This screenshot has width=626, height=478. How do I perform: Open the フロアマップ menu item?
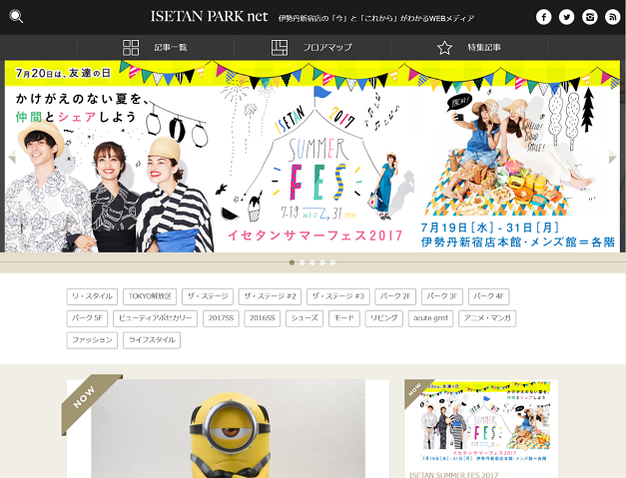327,48
